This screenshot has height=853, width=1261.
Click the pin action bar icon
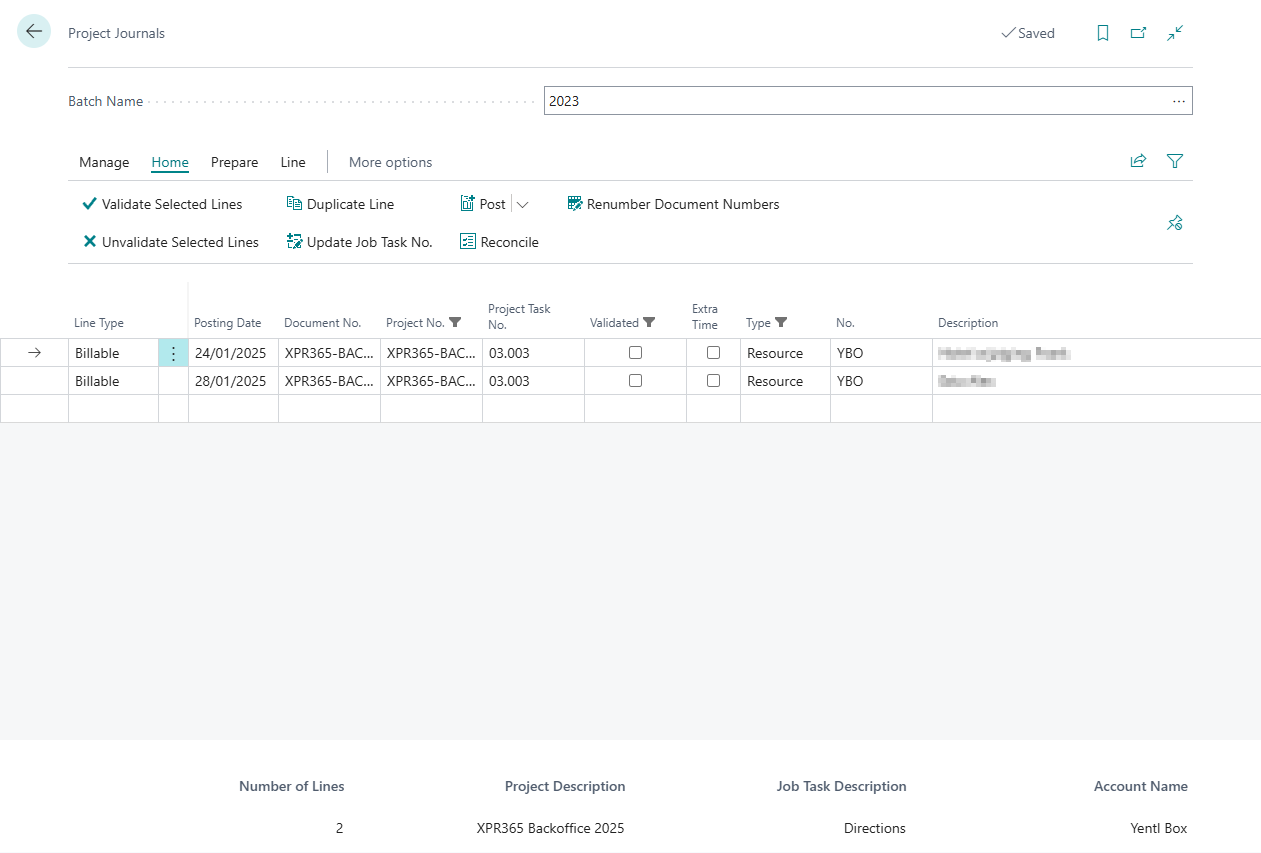[x=1175, y=223]
